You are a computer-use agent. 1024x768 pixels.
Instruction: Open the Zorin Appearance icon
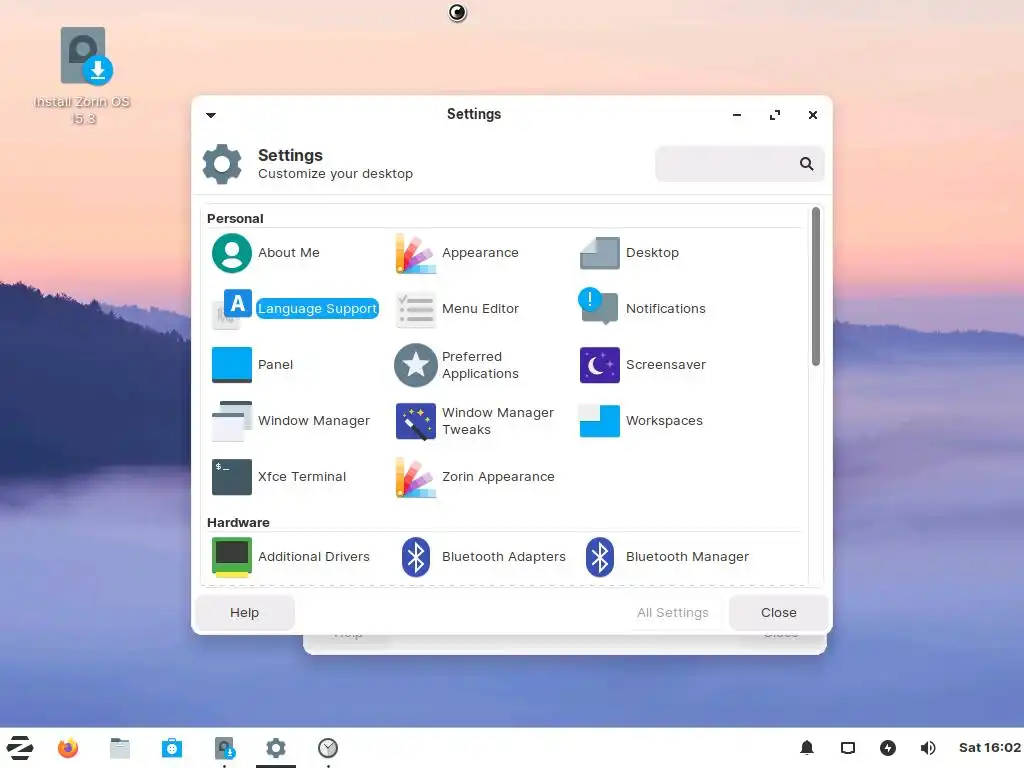click(x=415, y=477)
